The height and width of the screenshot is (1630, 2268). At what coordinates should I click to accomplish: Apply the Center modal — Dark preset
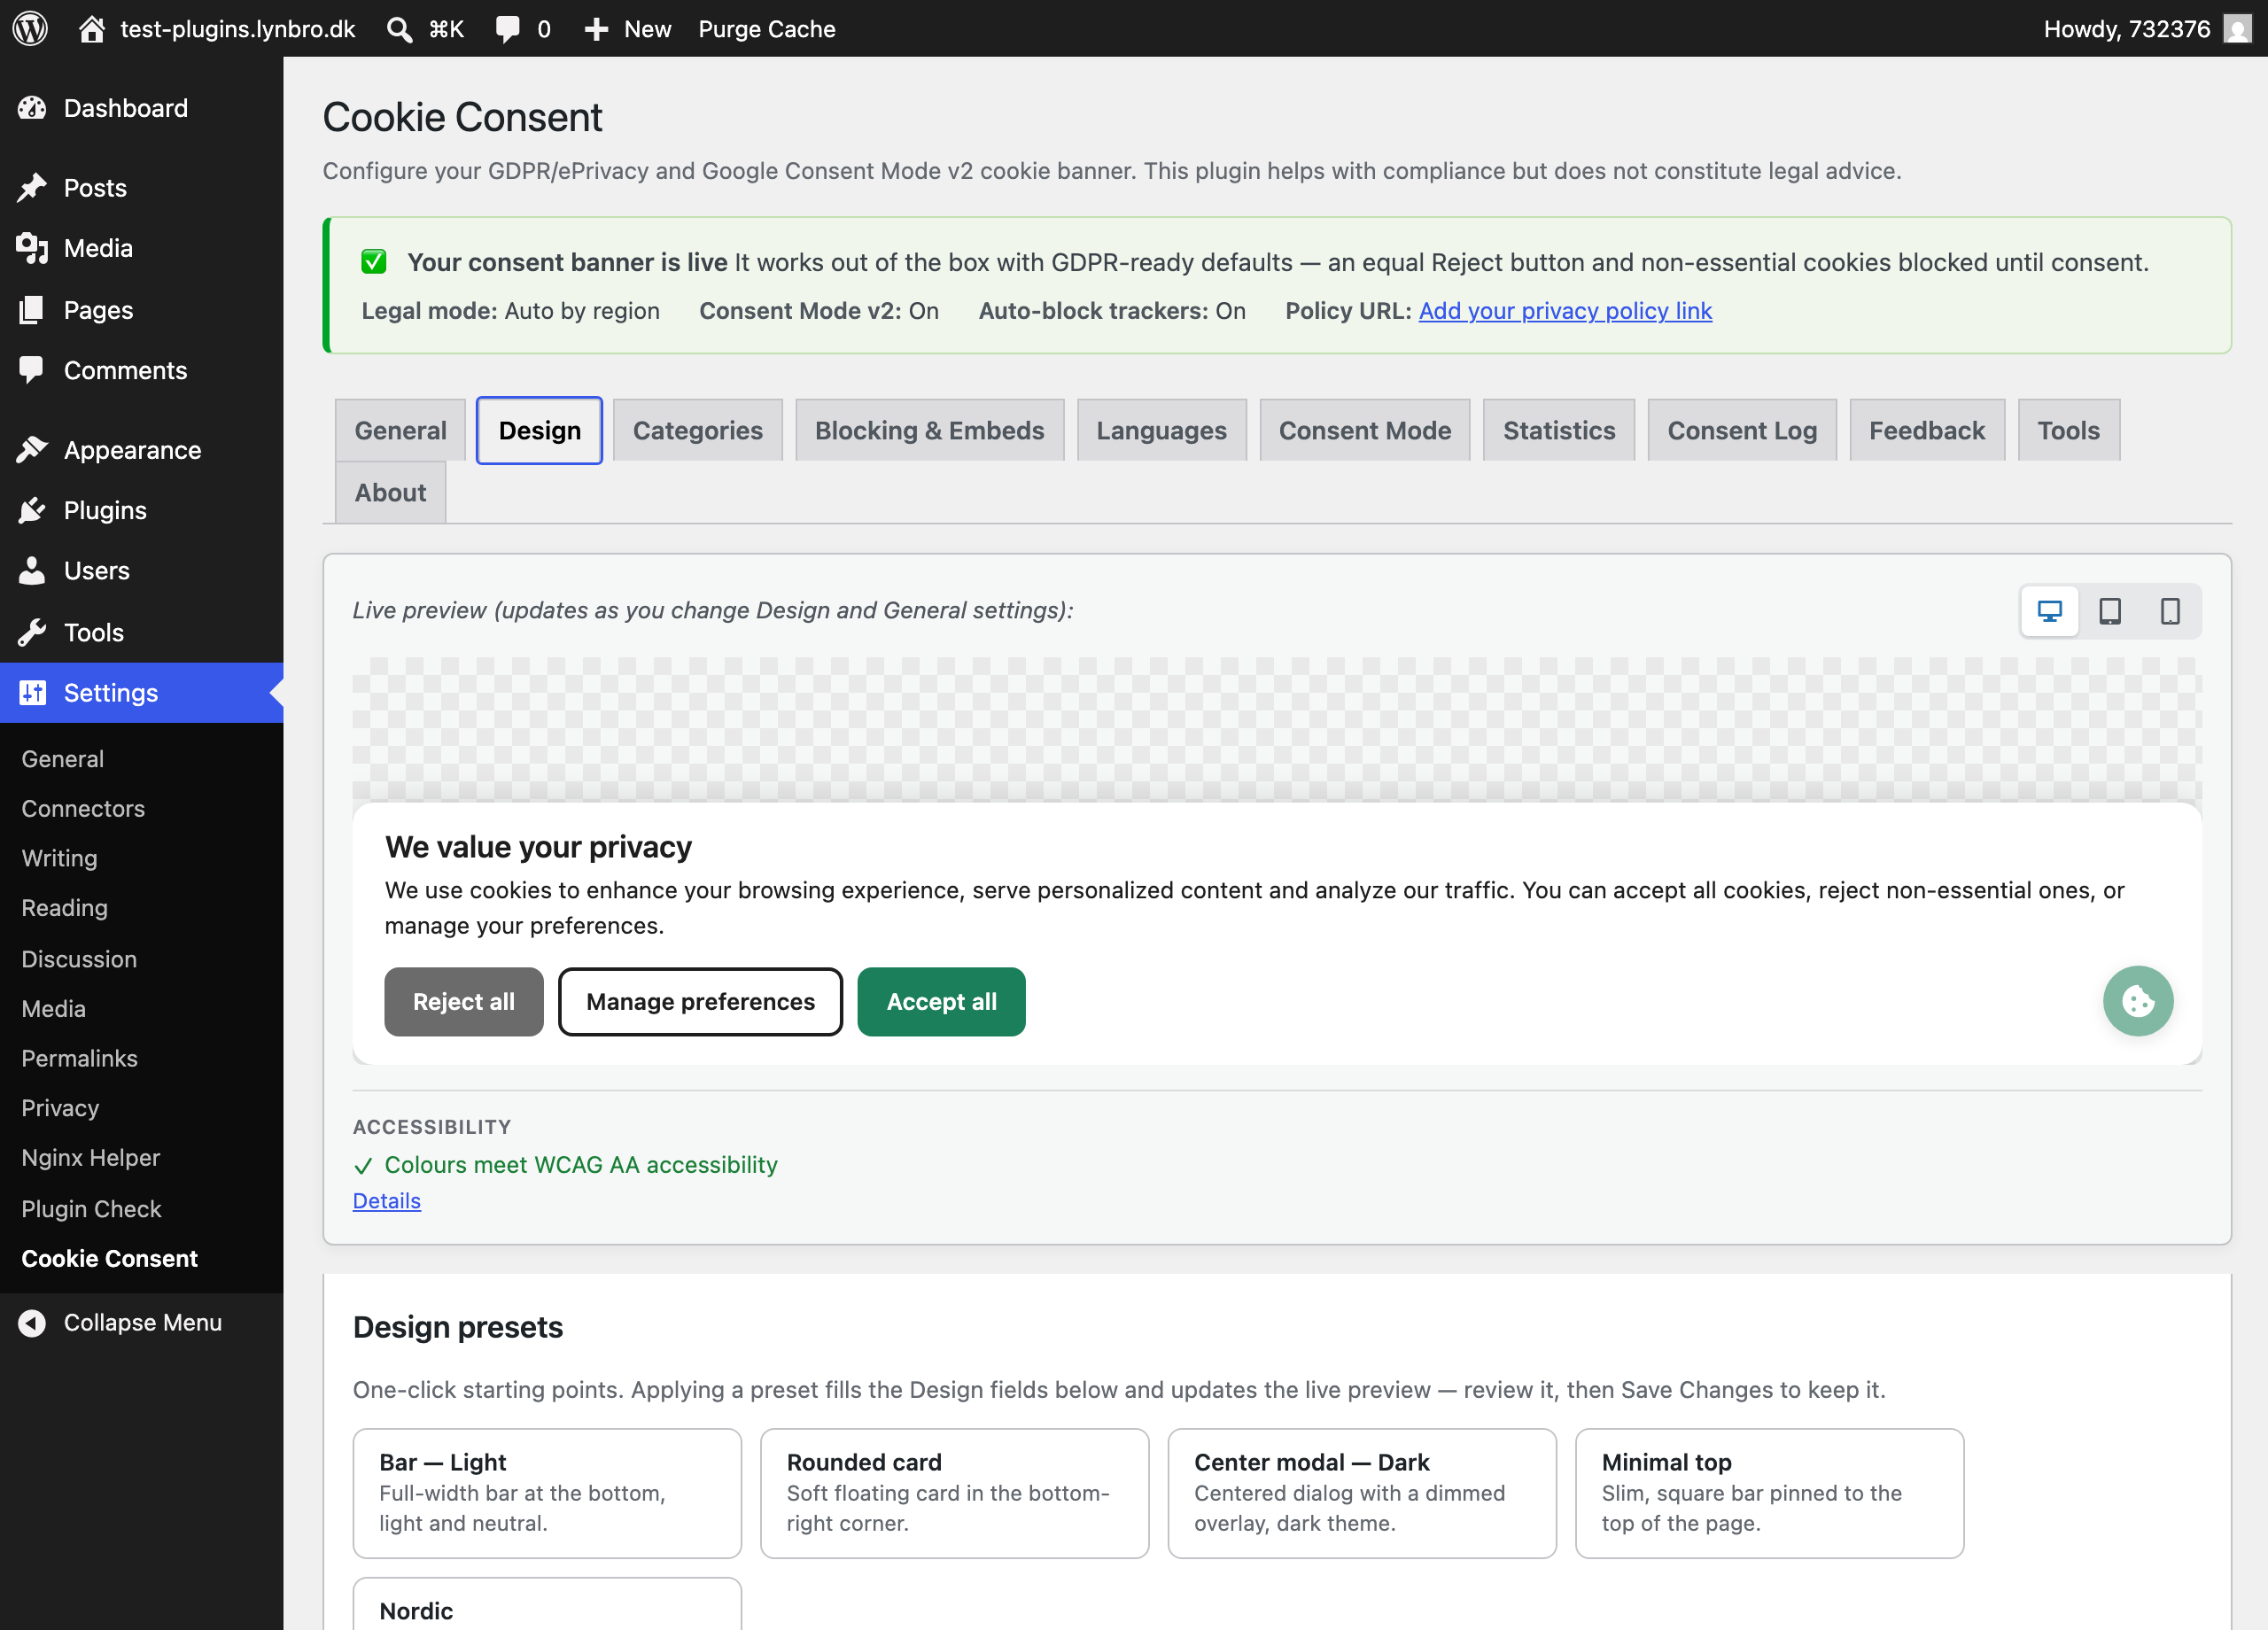[x=1362, y=1493]
